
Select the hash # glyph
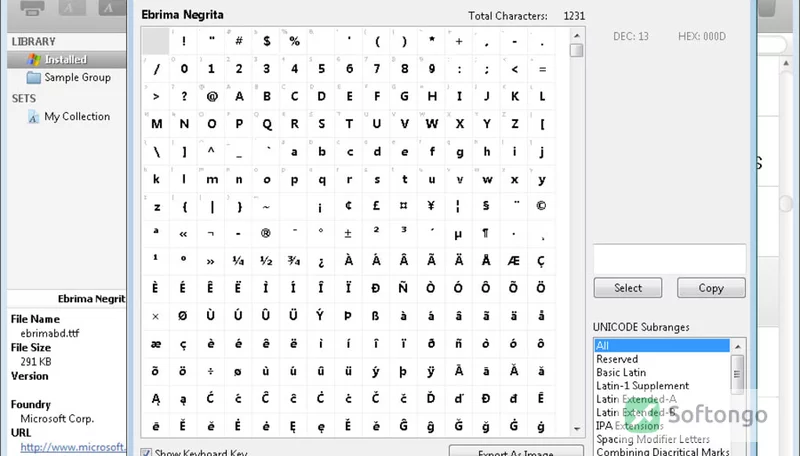click(239, 41)
